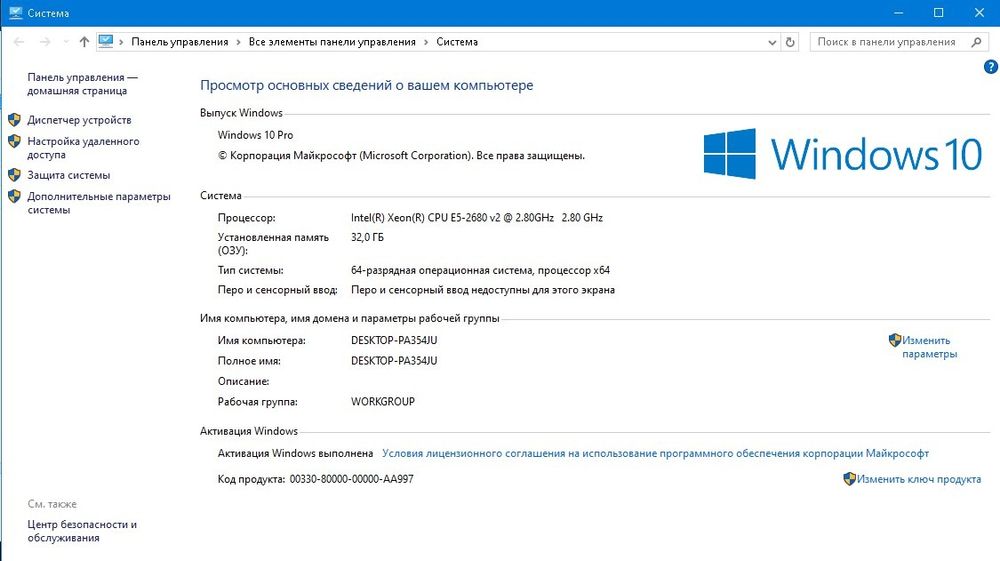This screenshot has height=561, width=1000.
Task: Click shield icon beside Изменить параметры
Action: pyautogui.click(x=895, y=340)
